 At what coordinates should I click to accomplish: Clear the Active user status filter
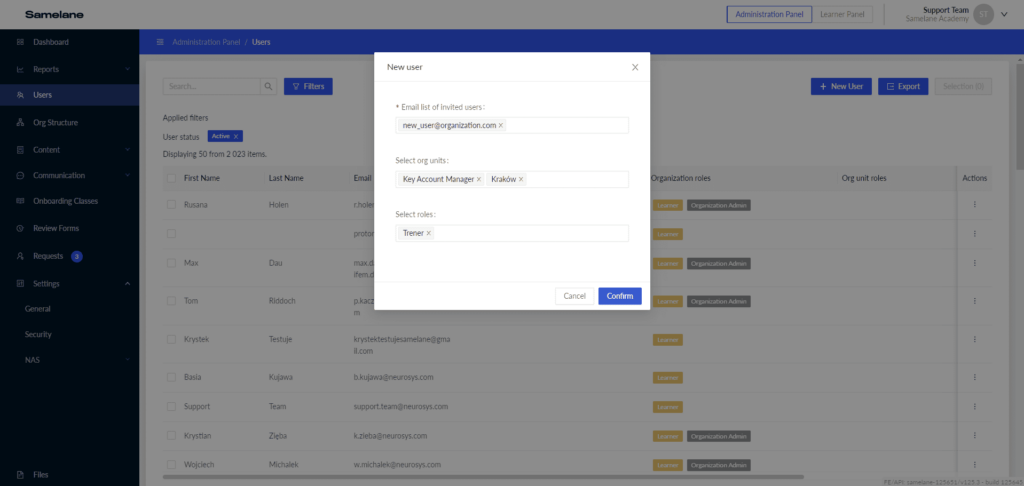tap(236, 136)
